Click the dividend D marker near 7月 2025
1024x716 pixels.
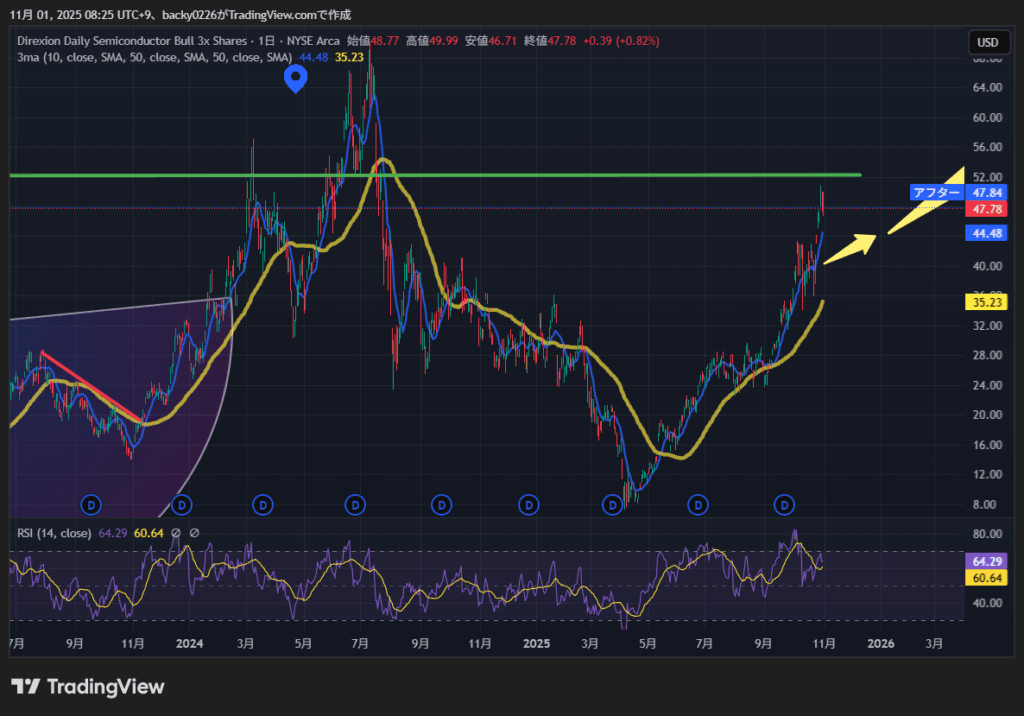(x=699, y=505)
